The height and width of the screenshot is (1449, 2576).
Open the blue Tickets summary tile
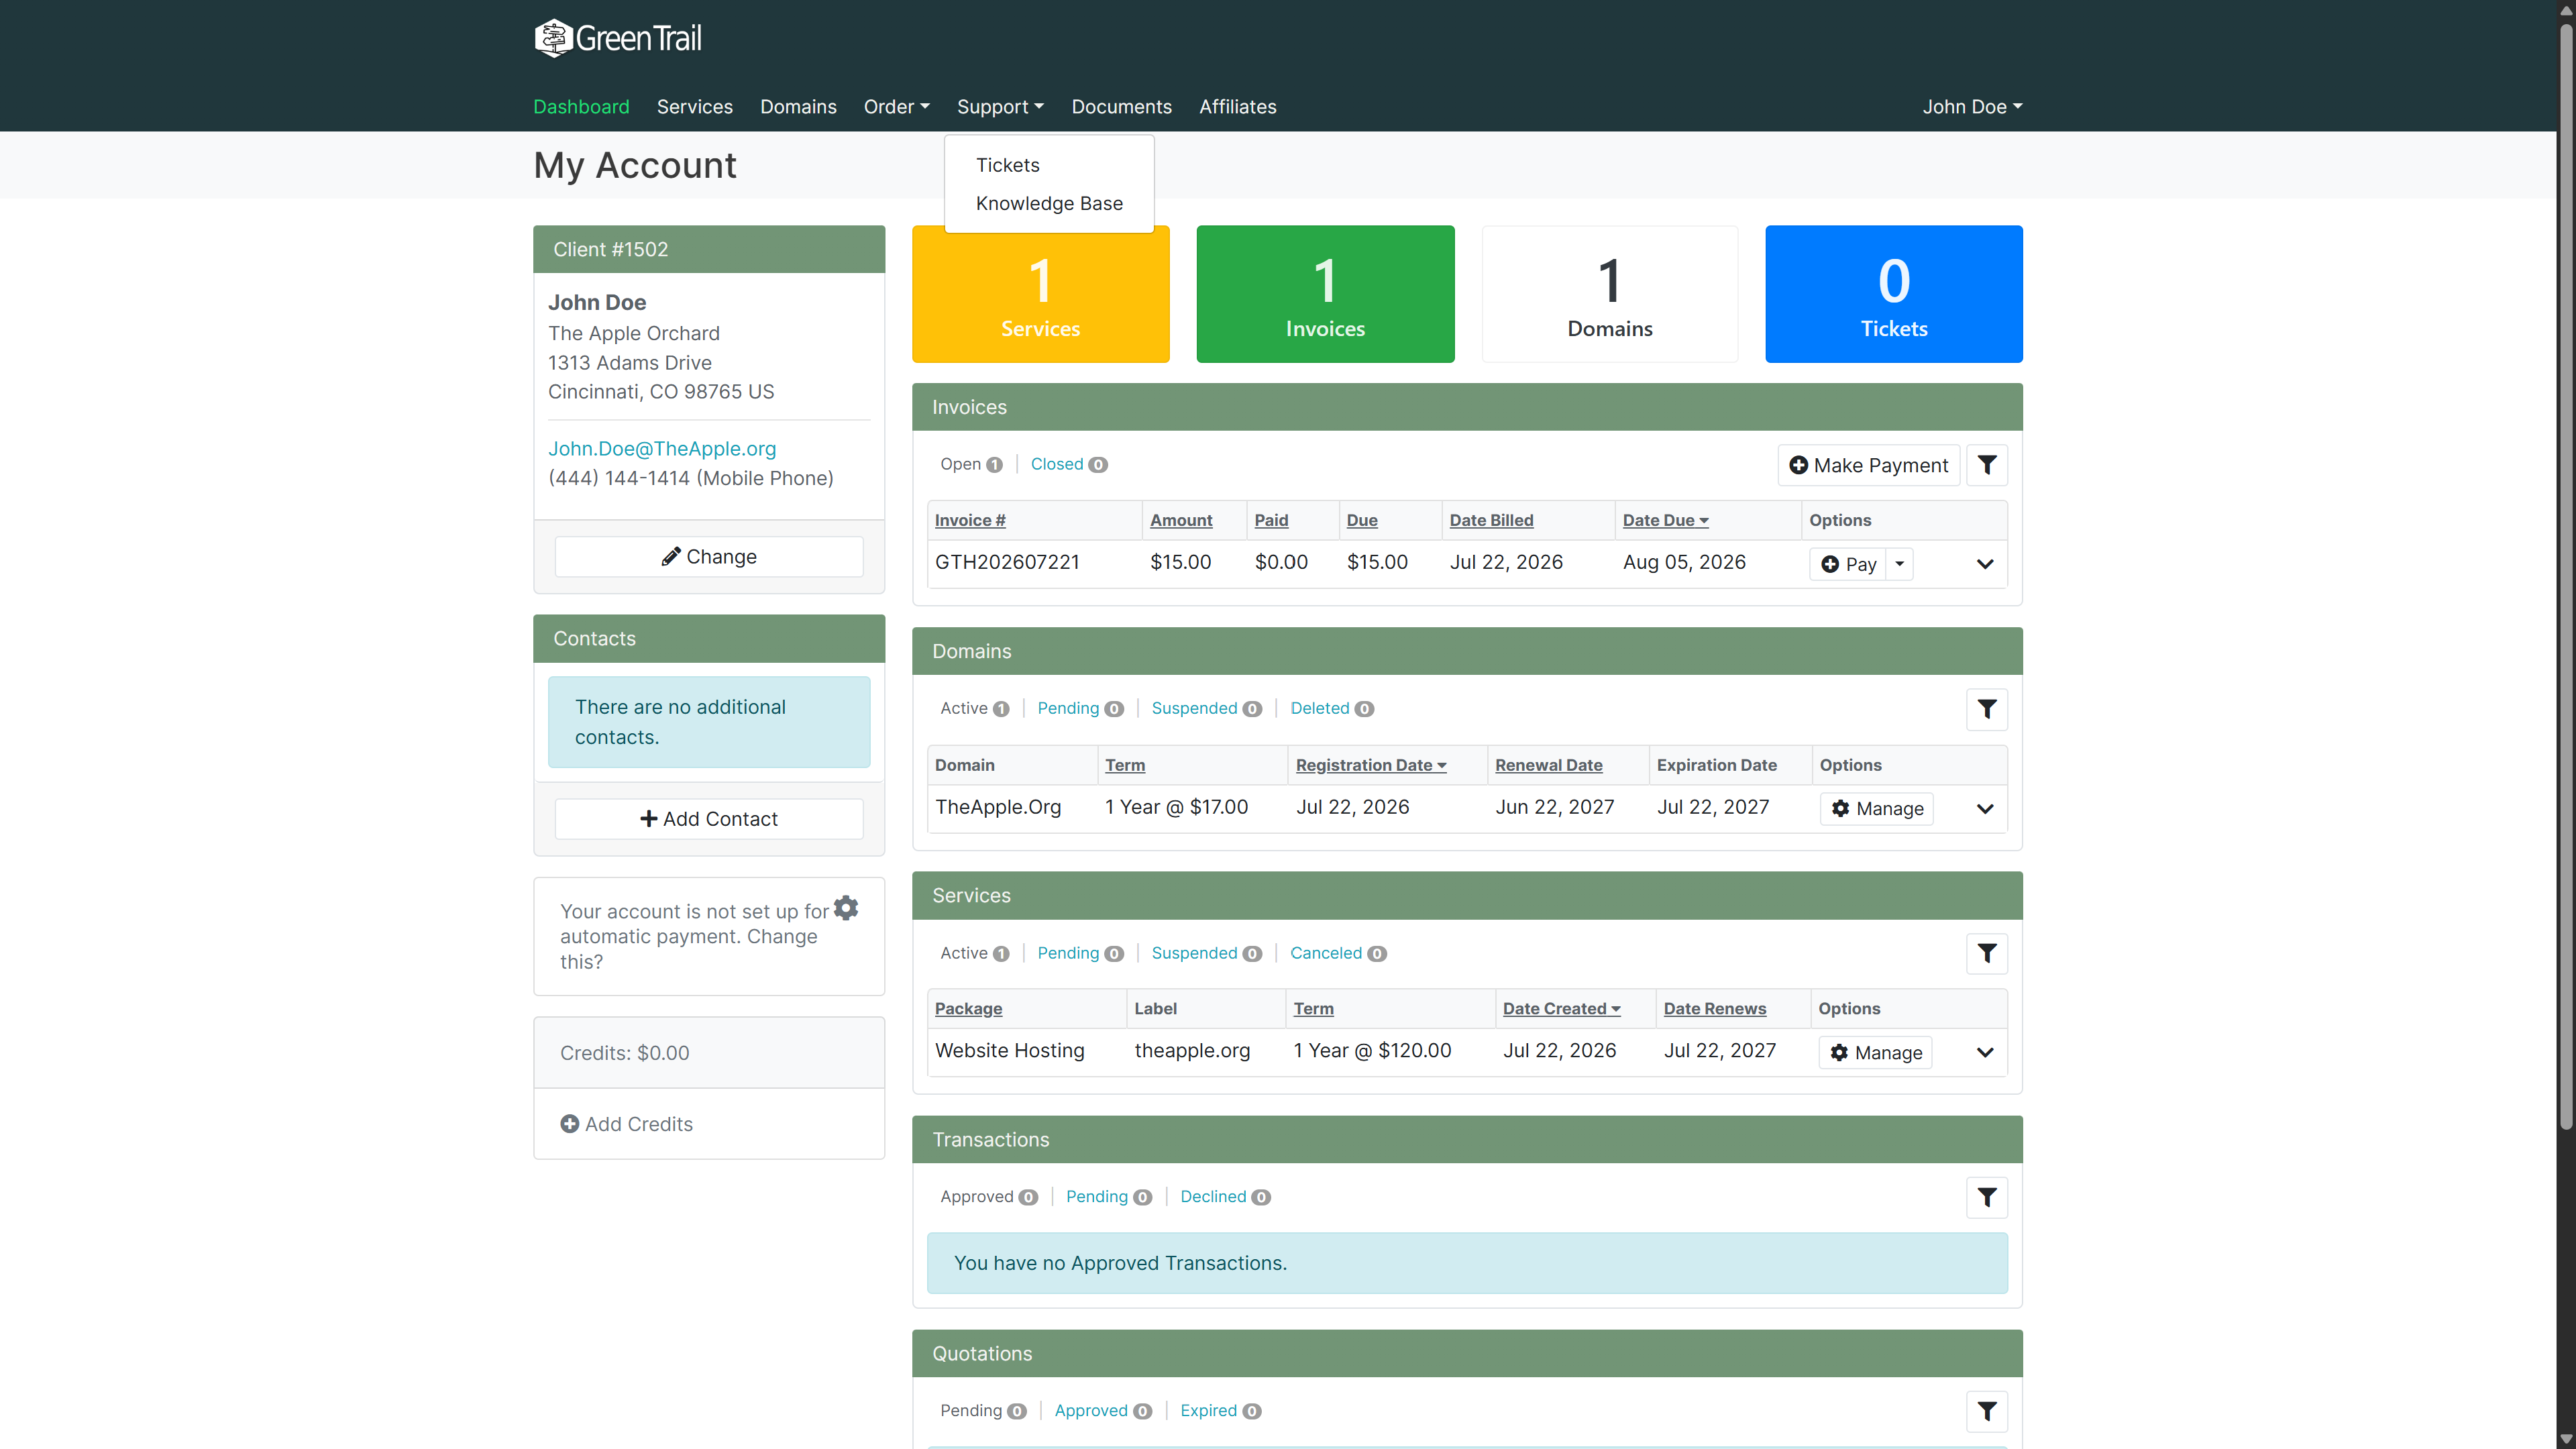[x=1893, y=294]
